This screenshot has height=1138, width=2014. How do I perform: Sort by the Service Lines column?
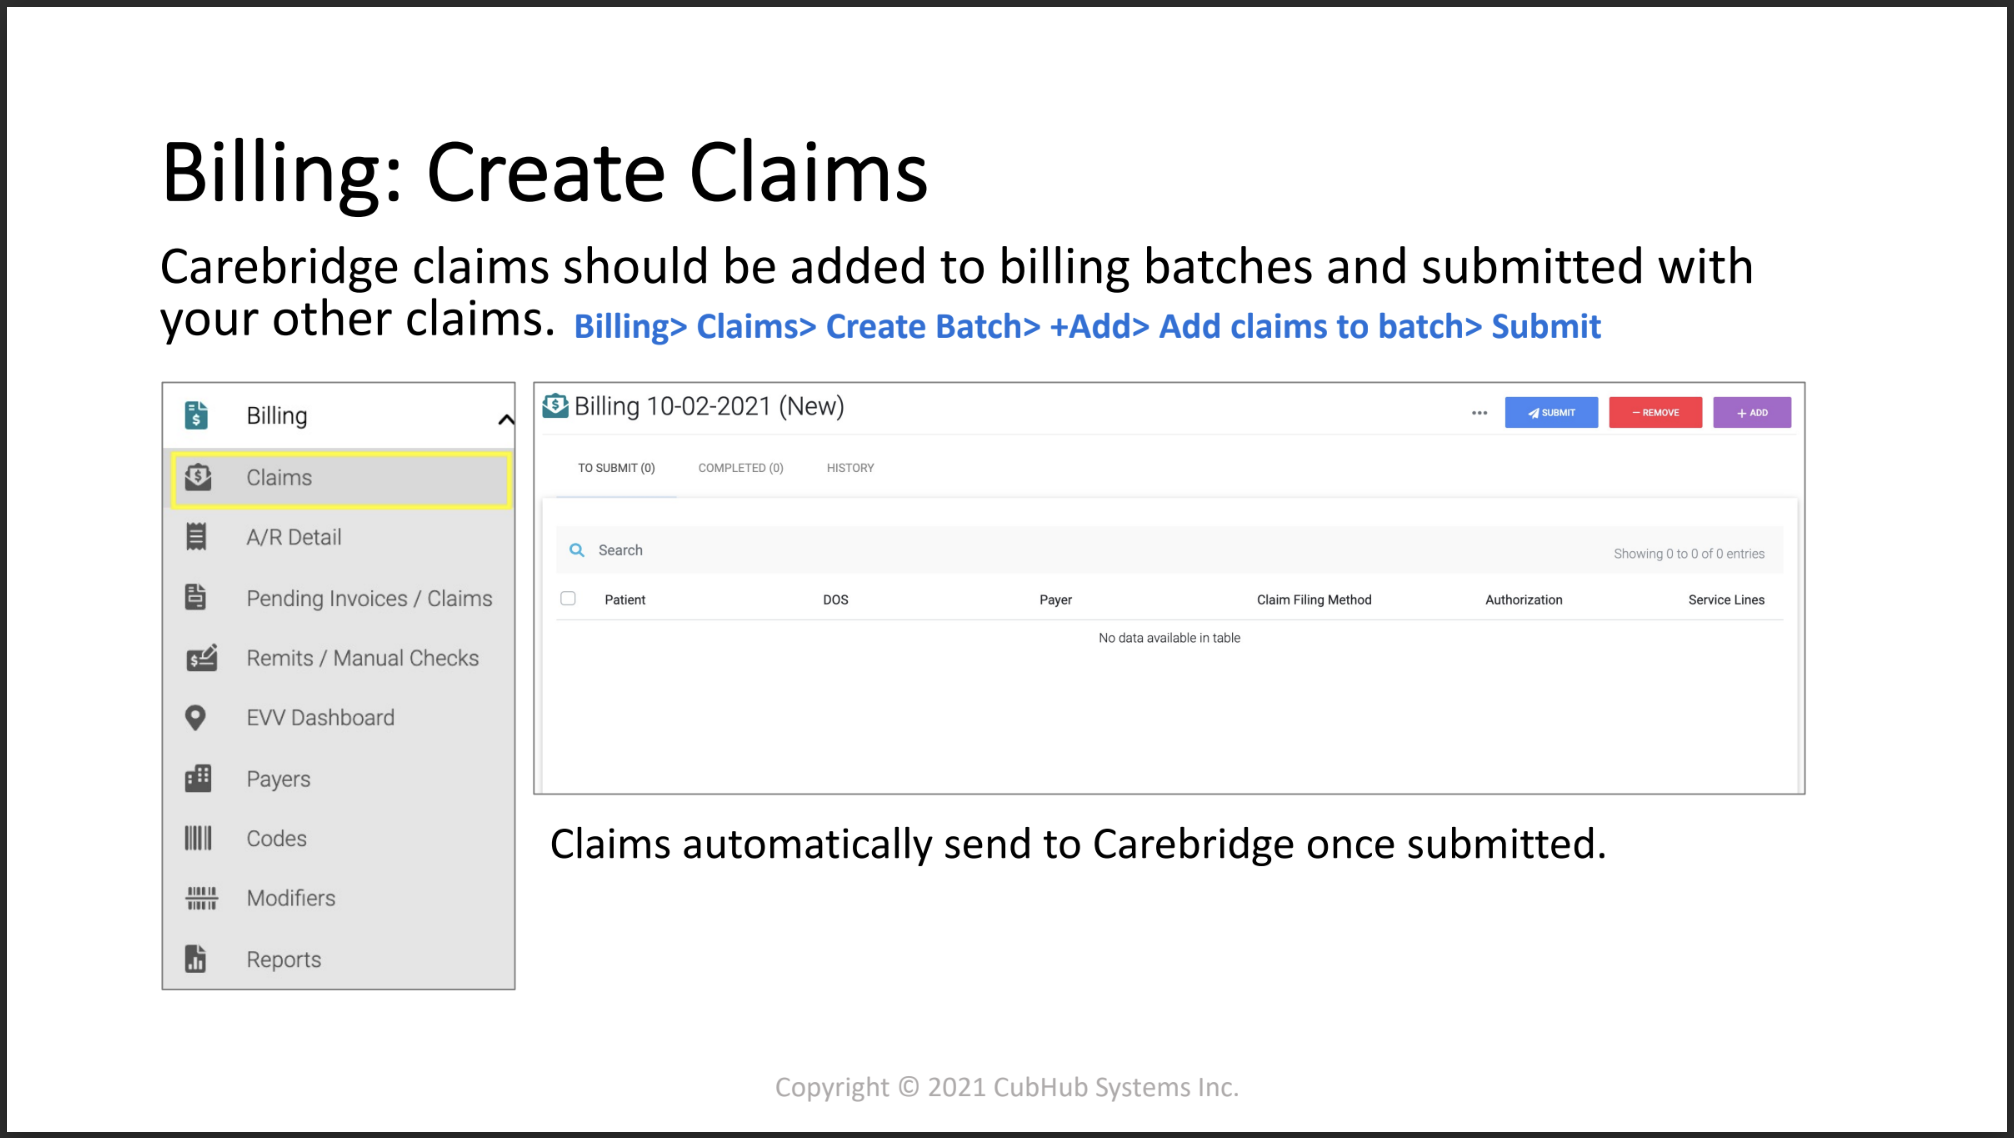[x=1726, y=600]
